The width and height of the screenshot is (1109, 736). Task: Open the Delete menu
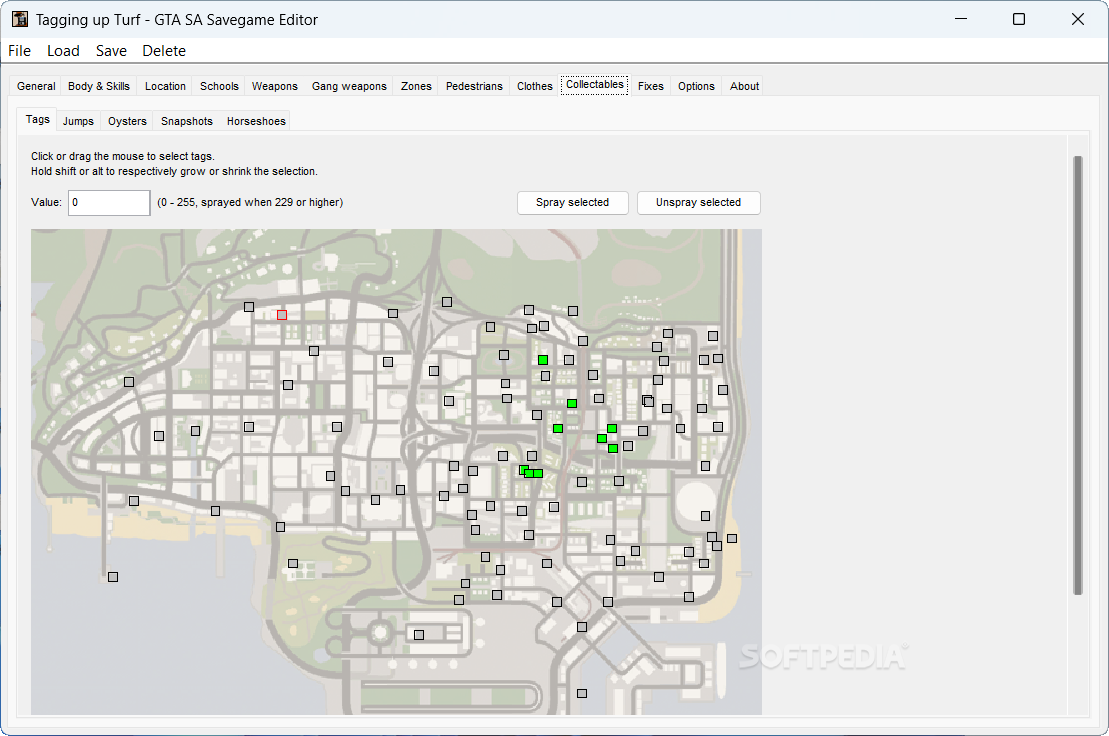pos(163,51)
